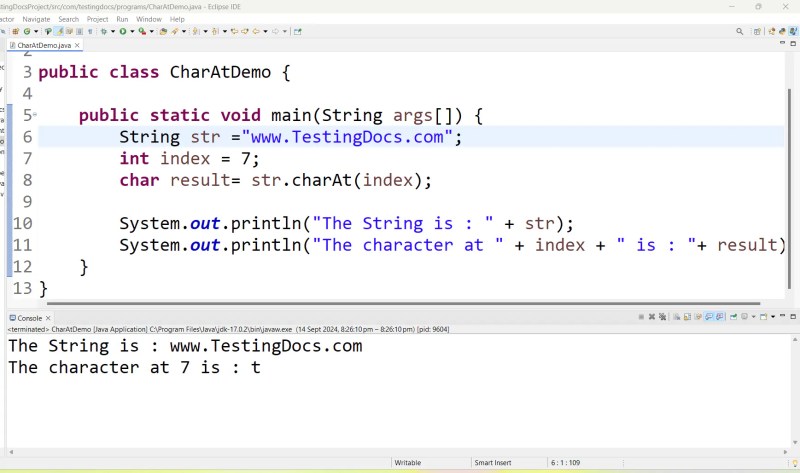Open the Search dropdown arrow
The width and height of the screenshot is (800, 473).
[184, 32]
